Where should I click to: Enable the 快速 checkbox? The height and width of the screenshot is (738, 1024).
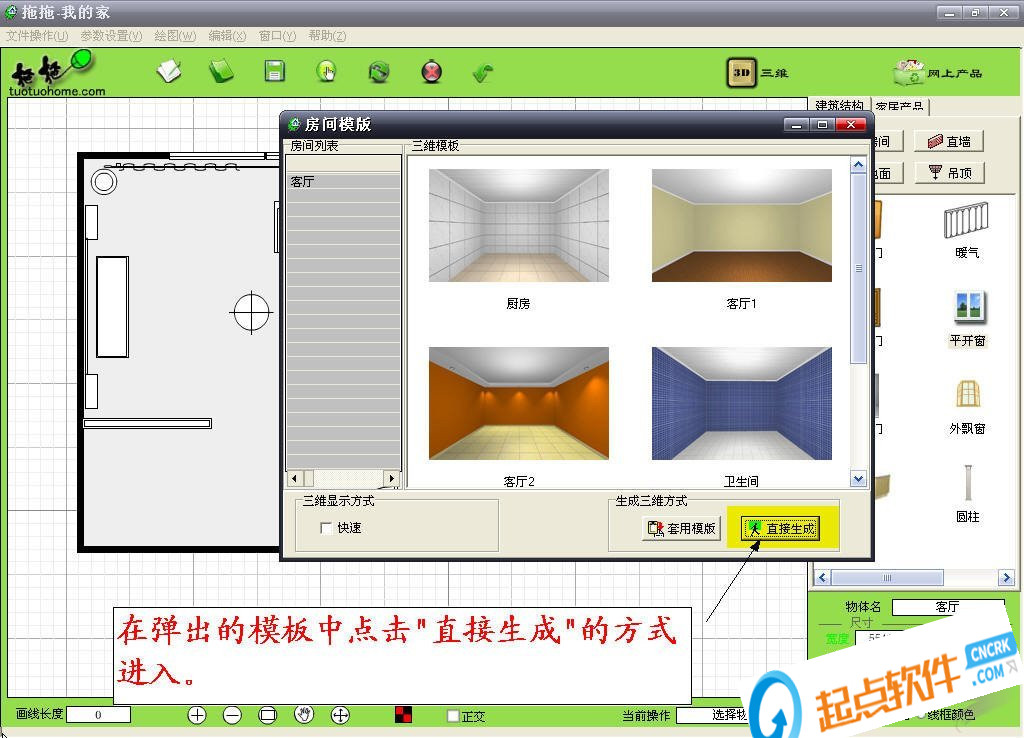pyautogui.click(x=327, y=528)
